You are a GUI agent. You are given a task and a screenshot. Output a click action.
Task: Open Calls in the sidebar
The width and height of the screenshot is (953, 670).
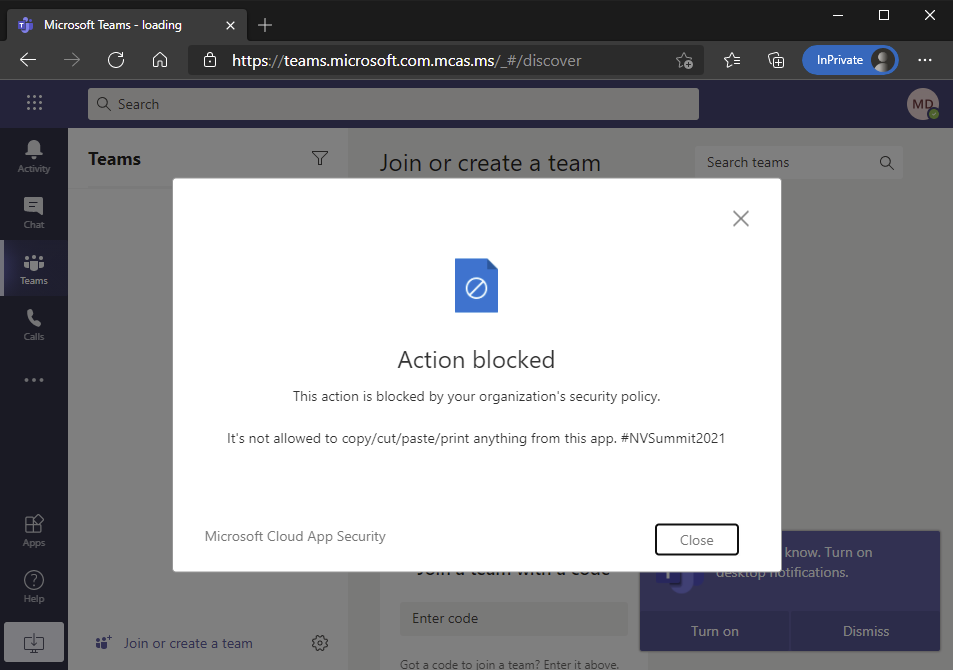34,325
